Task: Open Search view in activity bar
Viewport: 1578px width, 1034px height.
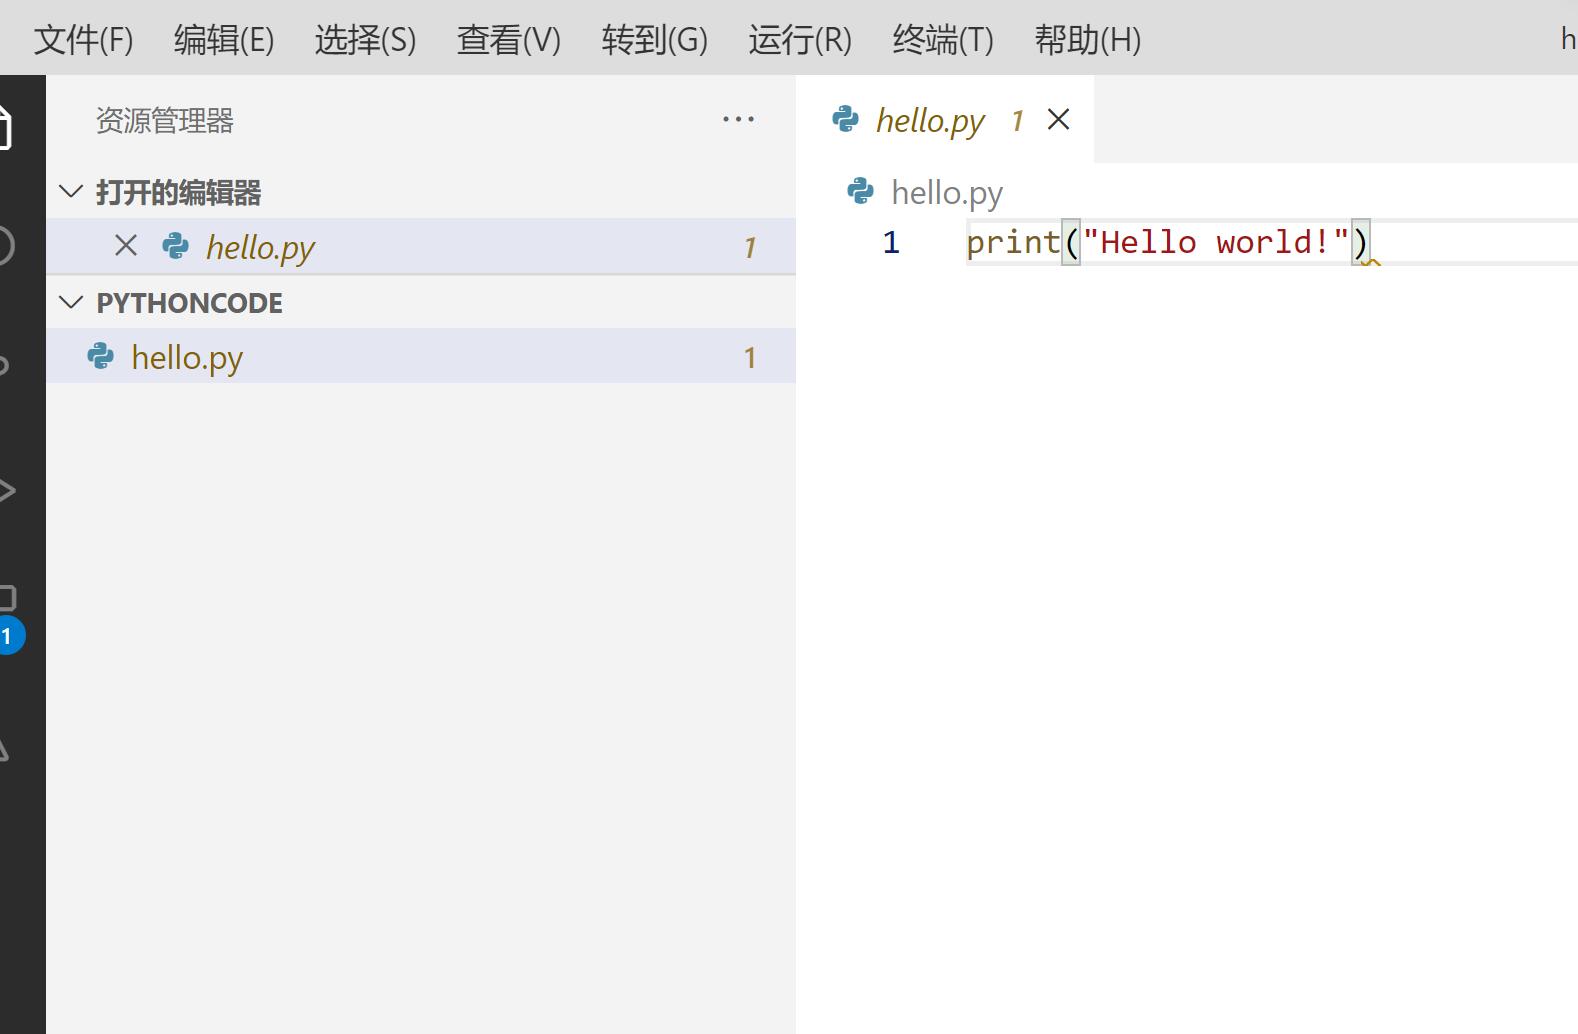Action: pyautogui.click(x=6, y=246)
